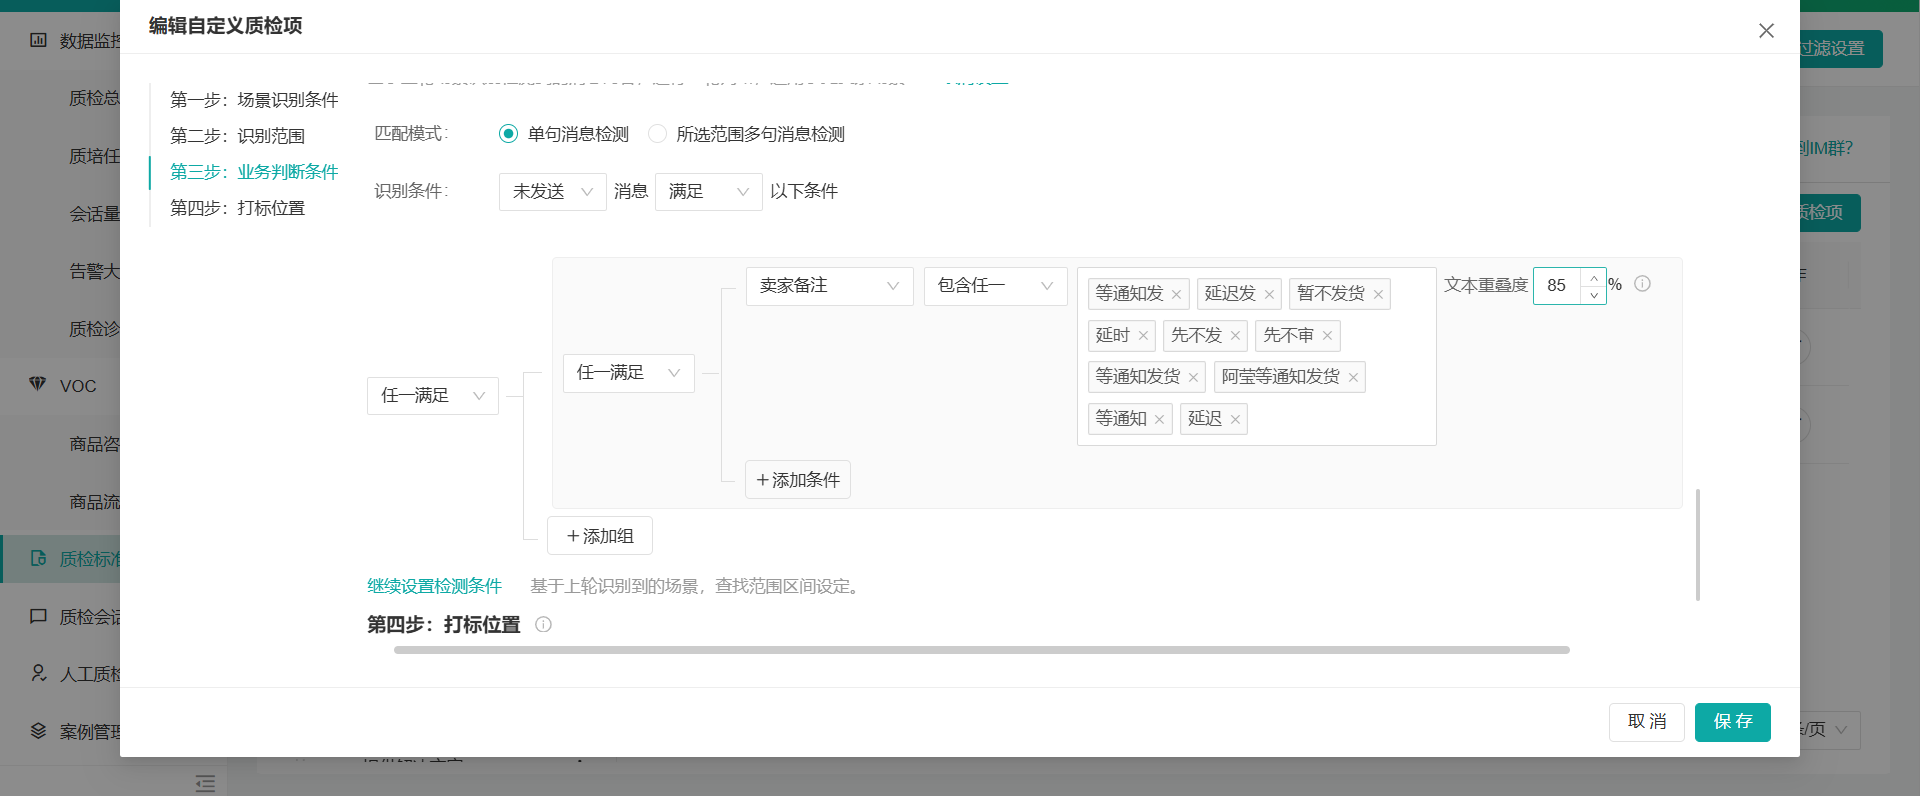
Task: Go to 第四步：打标位置 step
Action: tap(237, 208)
